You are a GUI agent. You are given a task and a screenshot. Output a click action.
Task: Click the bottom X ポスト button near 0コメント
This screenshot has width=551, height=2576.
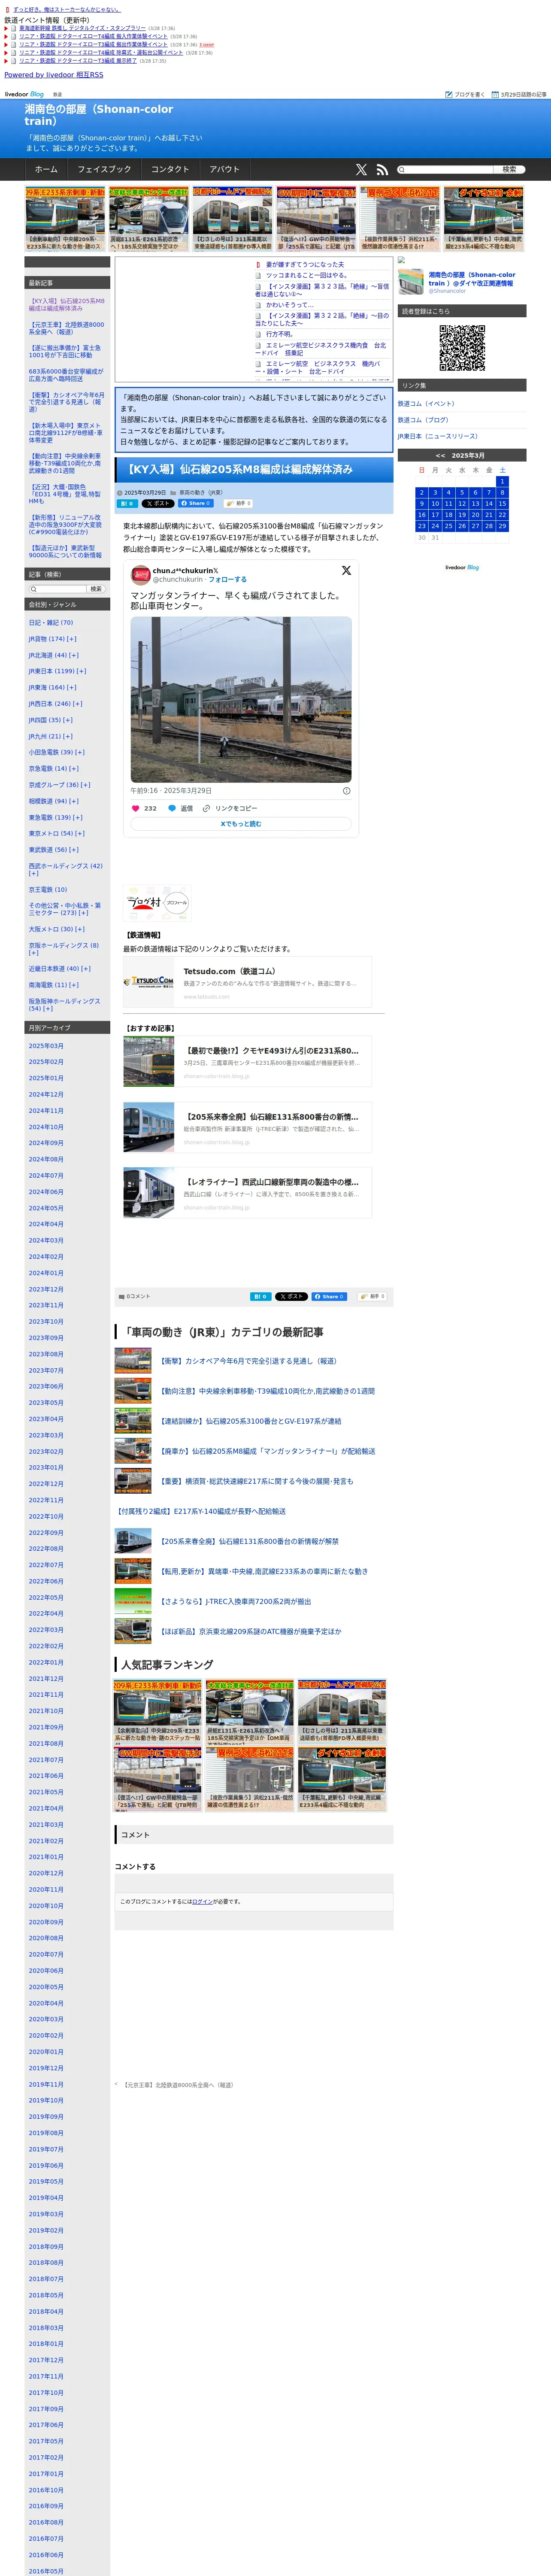[291, 1296]
